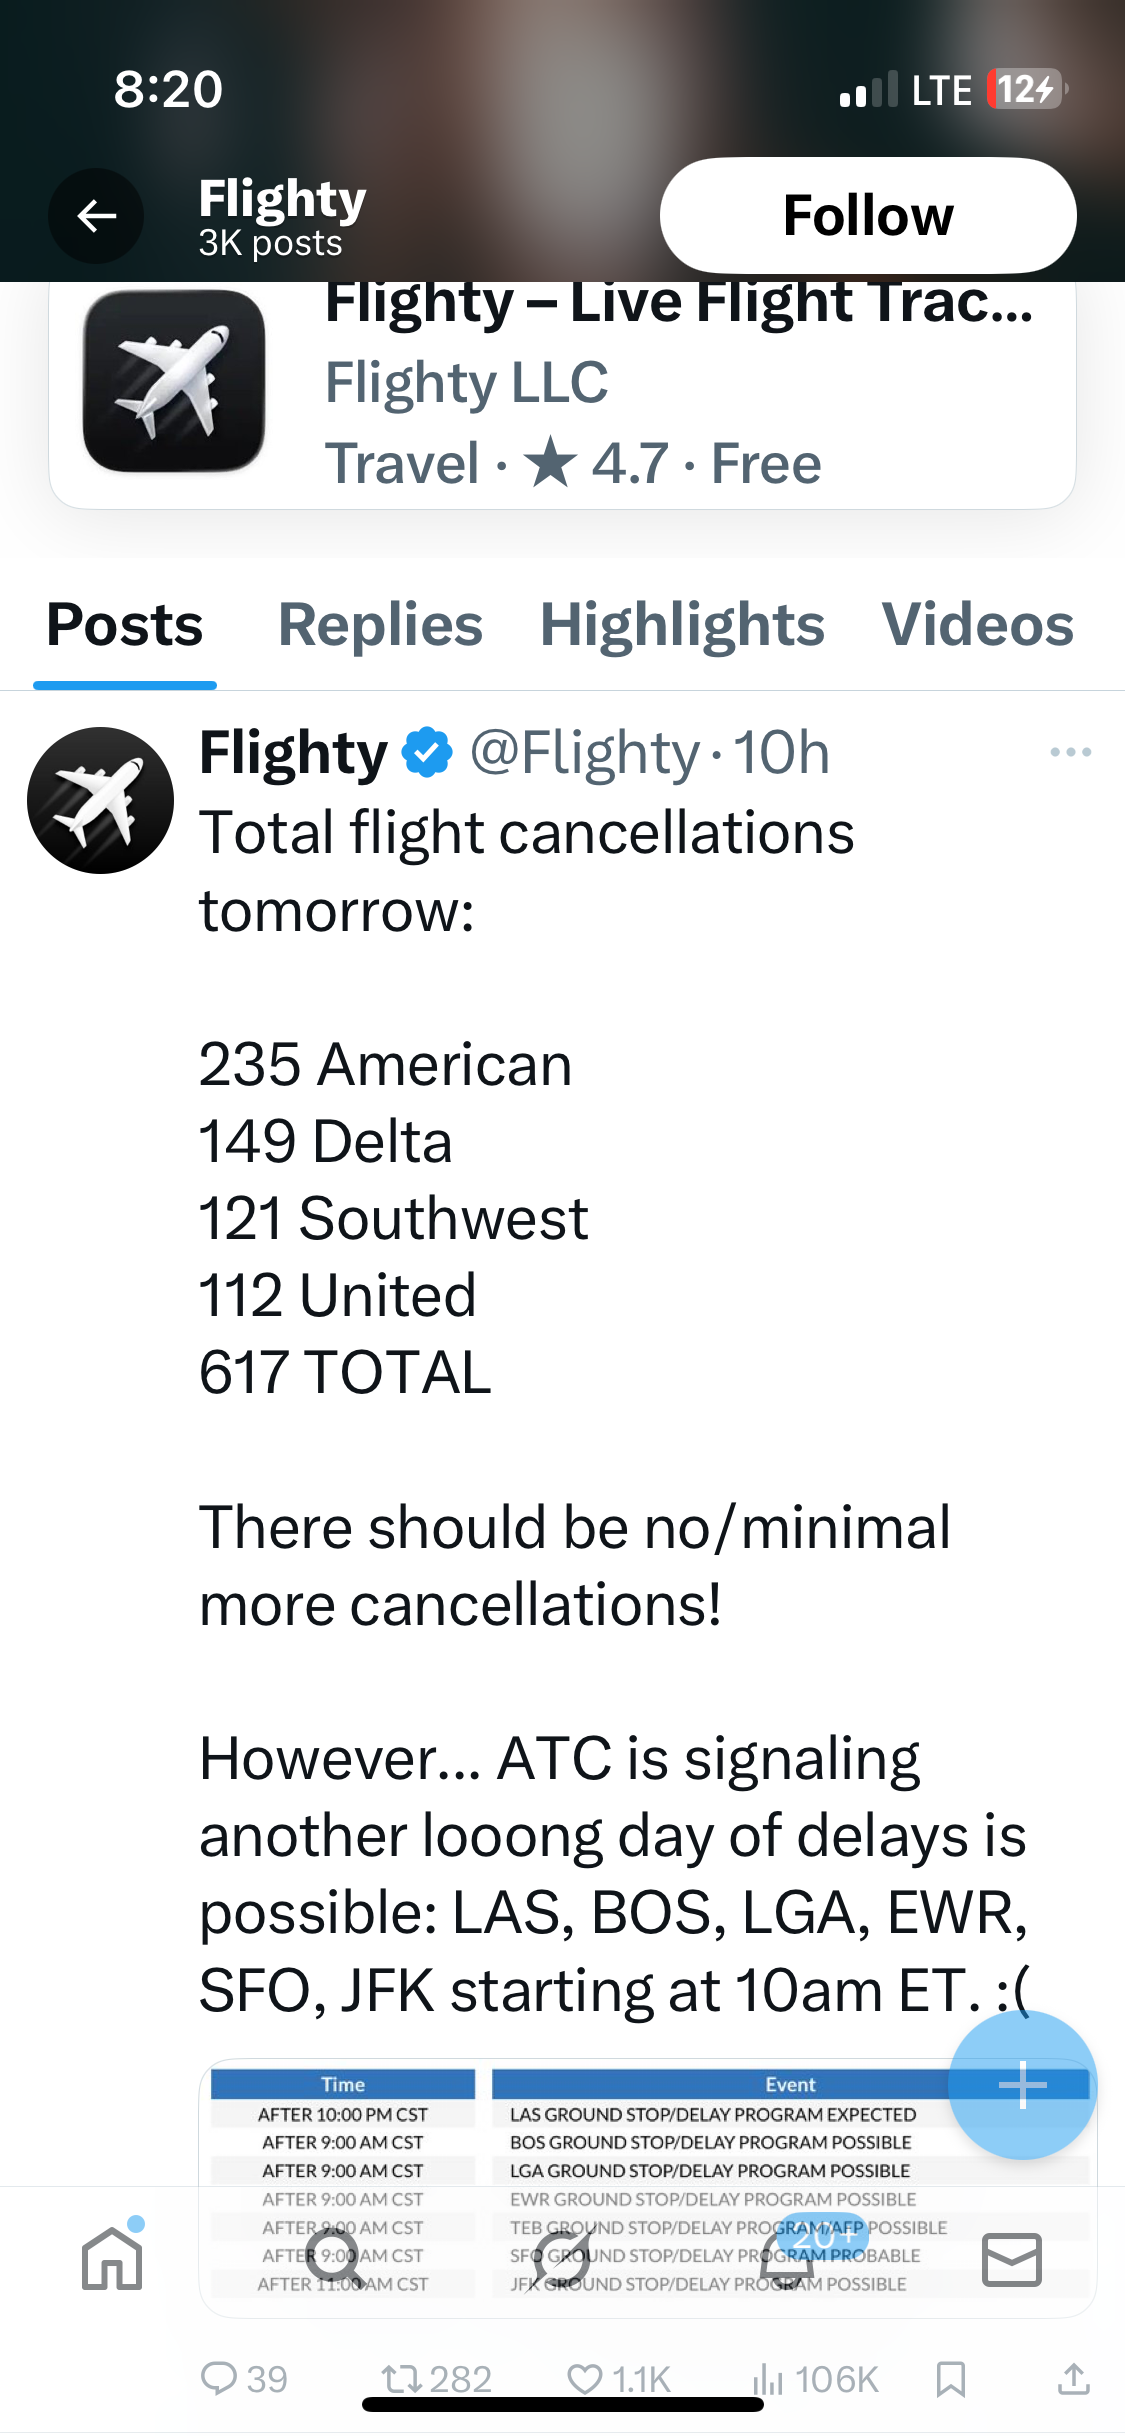Open Search from the bottom bar

335,2258
